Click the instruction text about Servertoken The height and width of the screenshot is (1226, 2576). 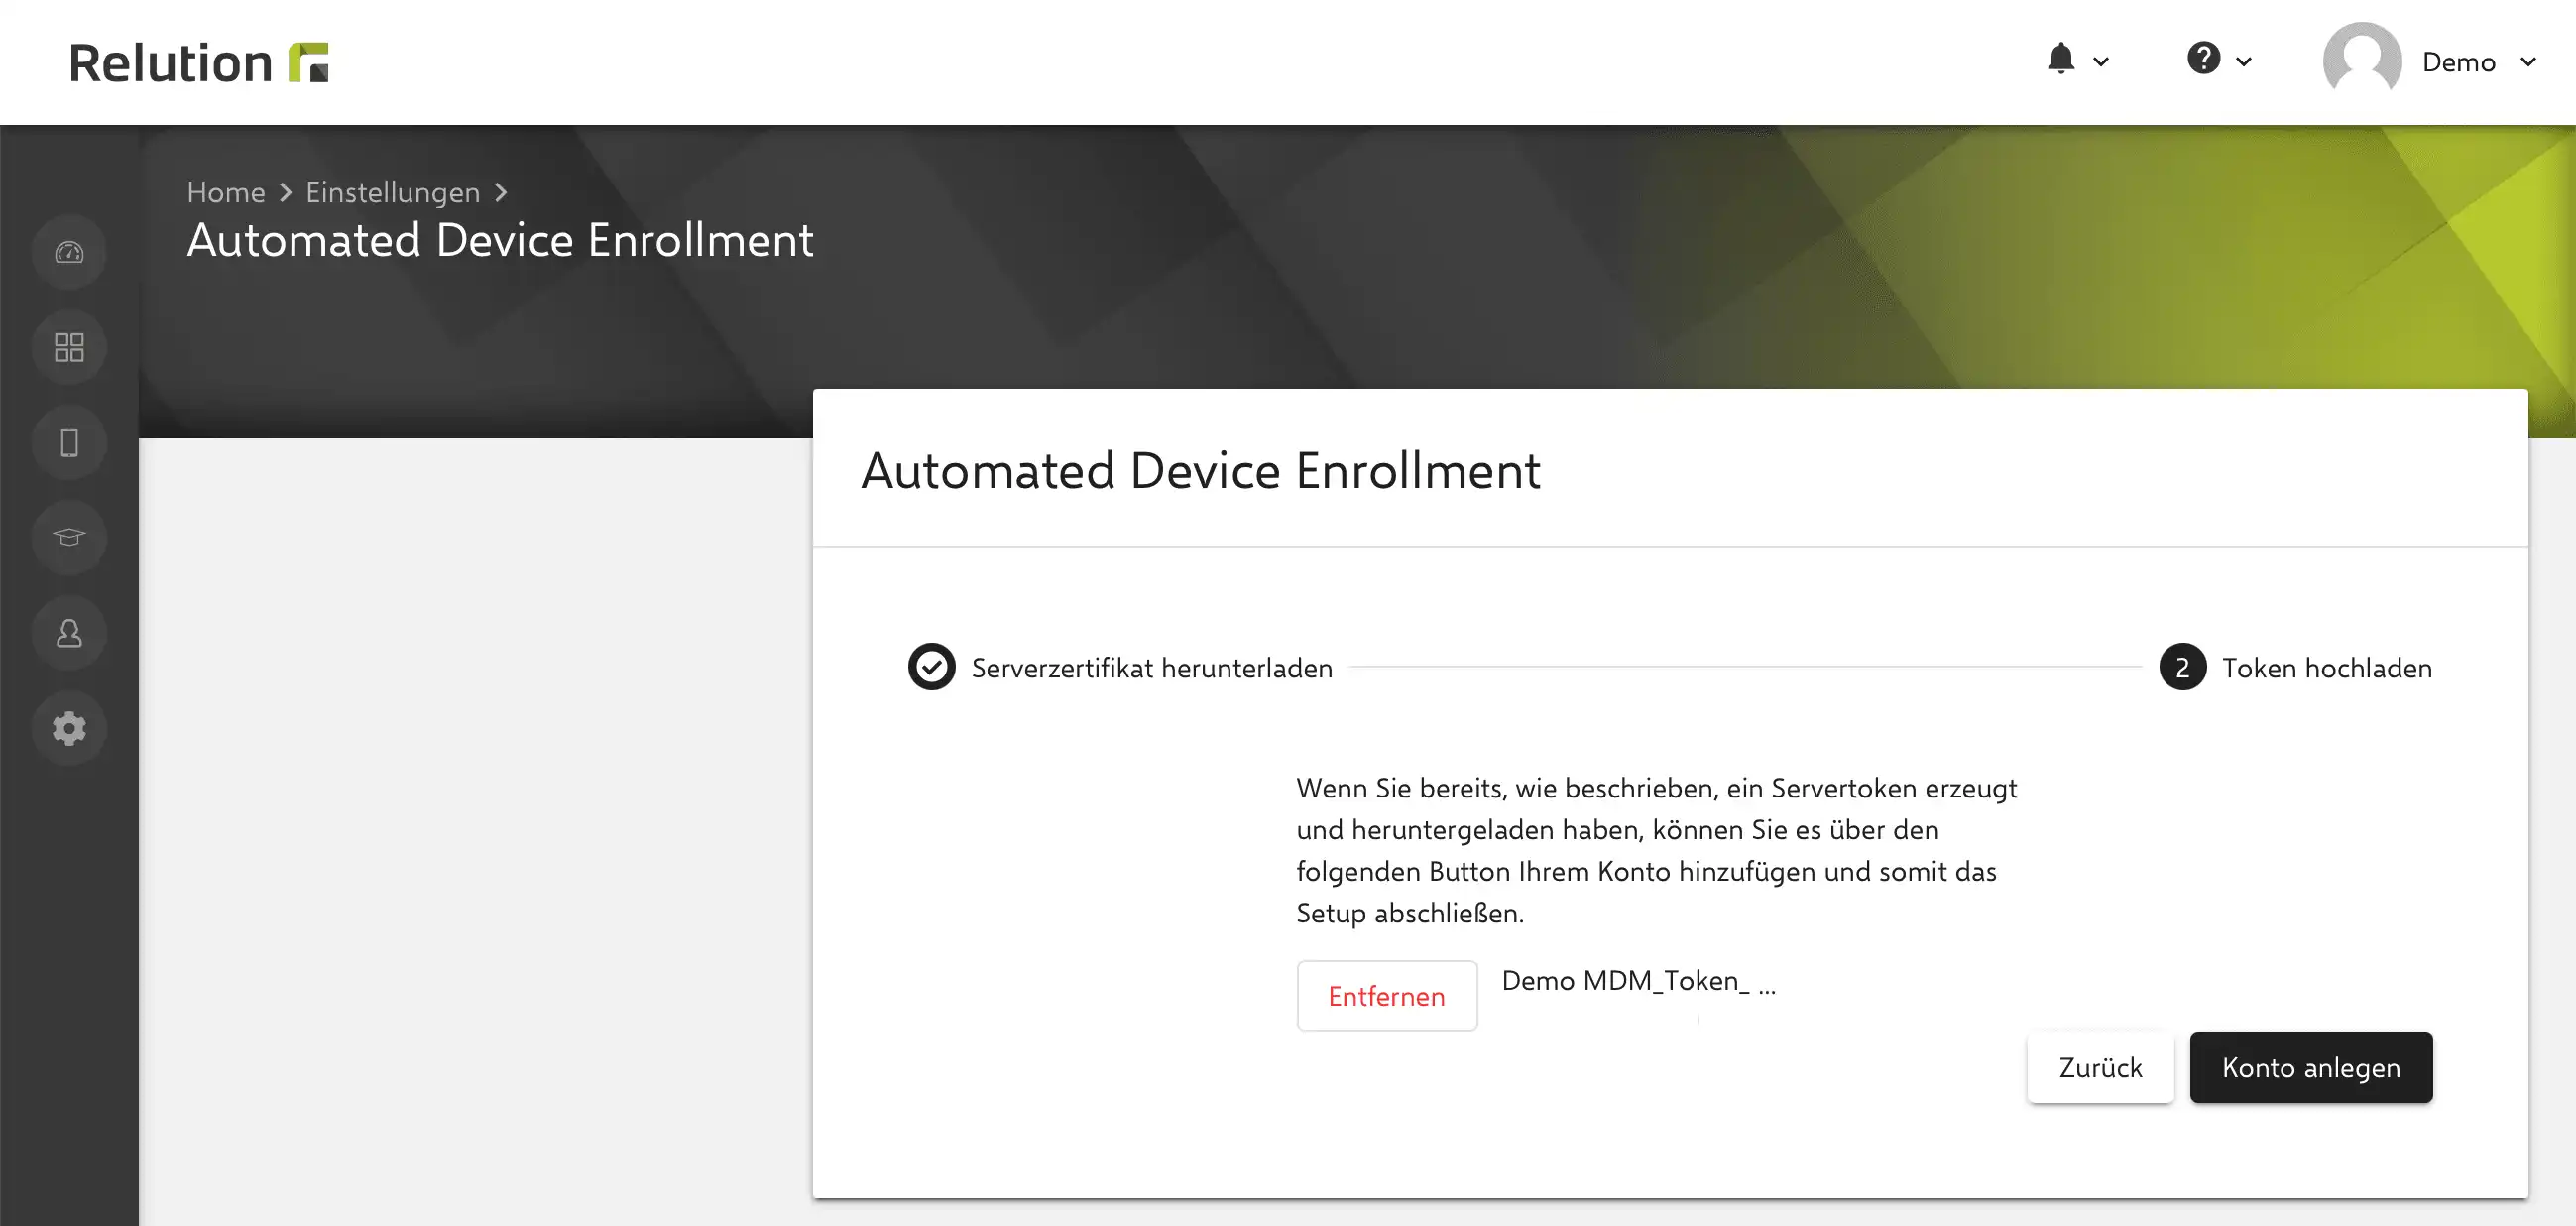[x=1656, y=850]
